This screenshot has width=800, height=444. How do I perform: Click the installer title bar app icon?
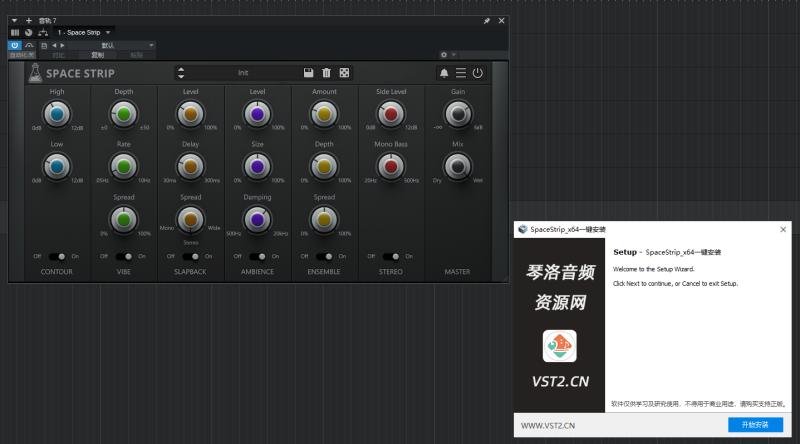click(522, 230)
